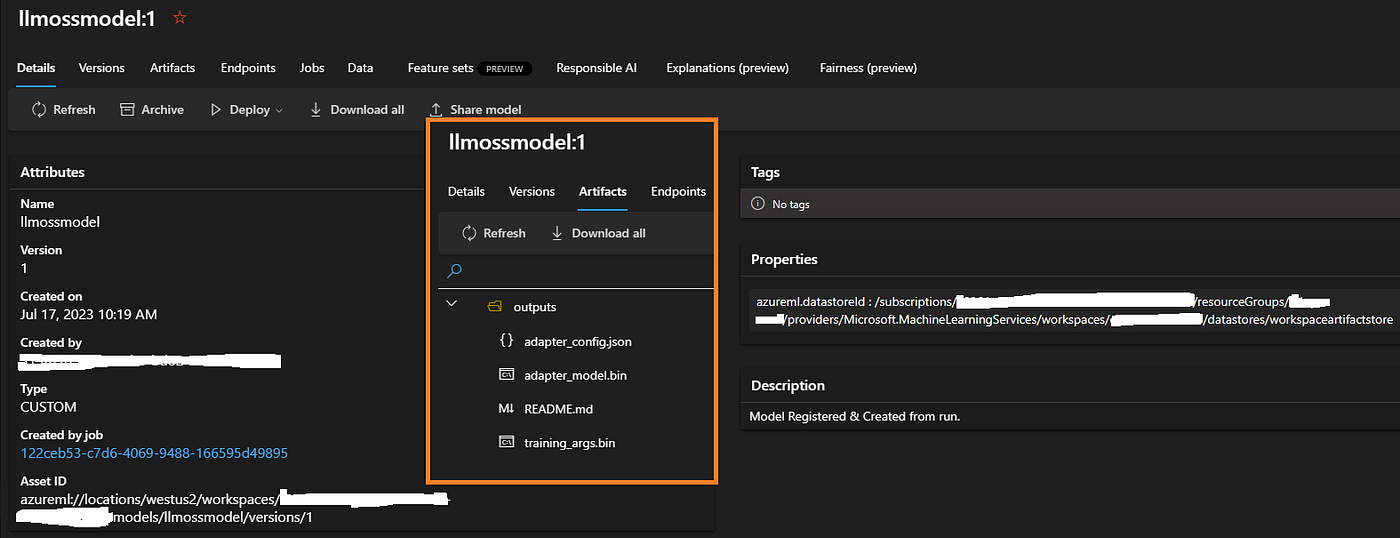Select Details tab in Artifacts inset panel
The image size is (1400, 538).
466,191
